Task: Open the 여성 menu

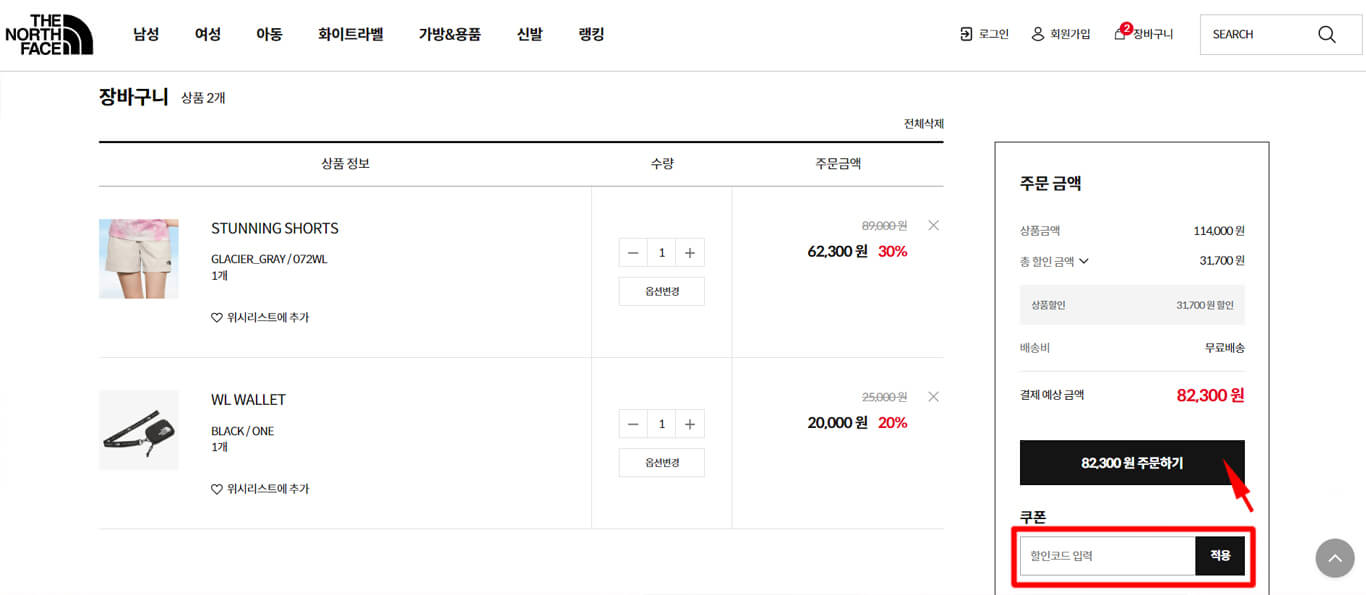Action: coord(207,34)
